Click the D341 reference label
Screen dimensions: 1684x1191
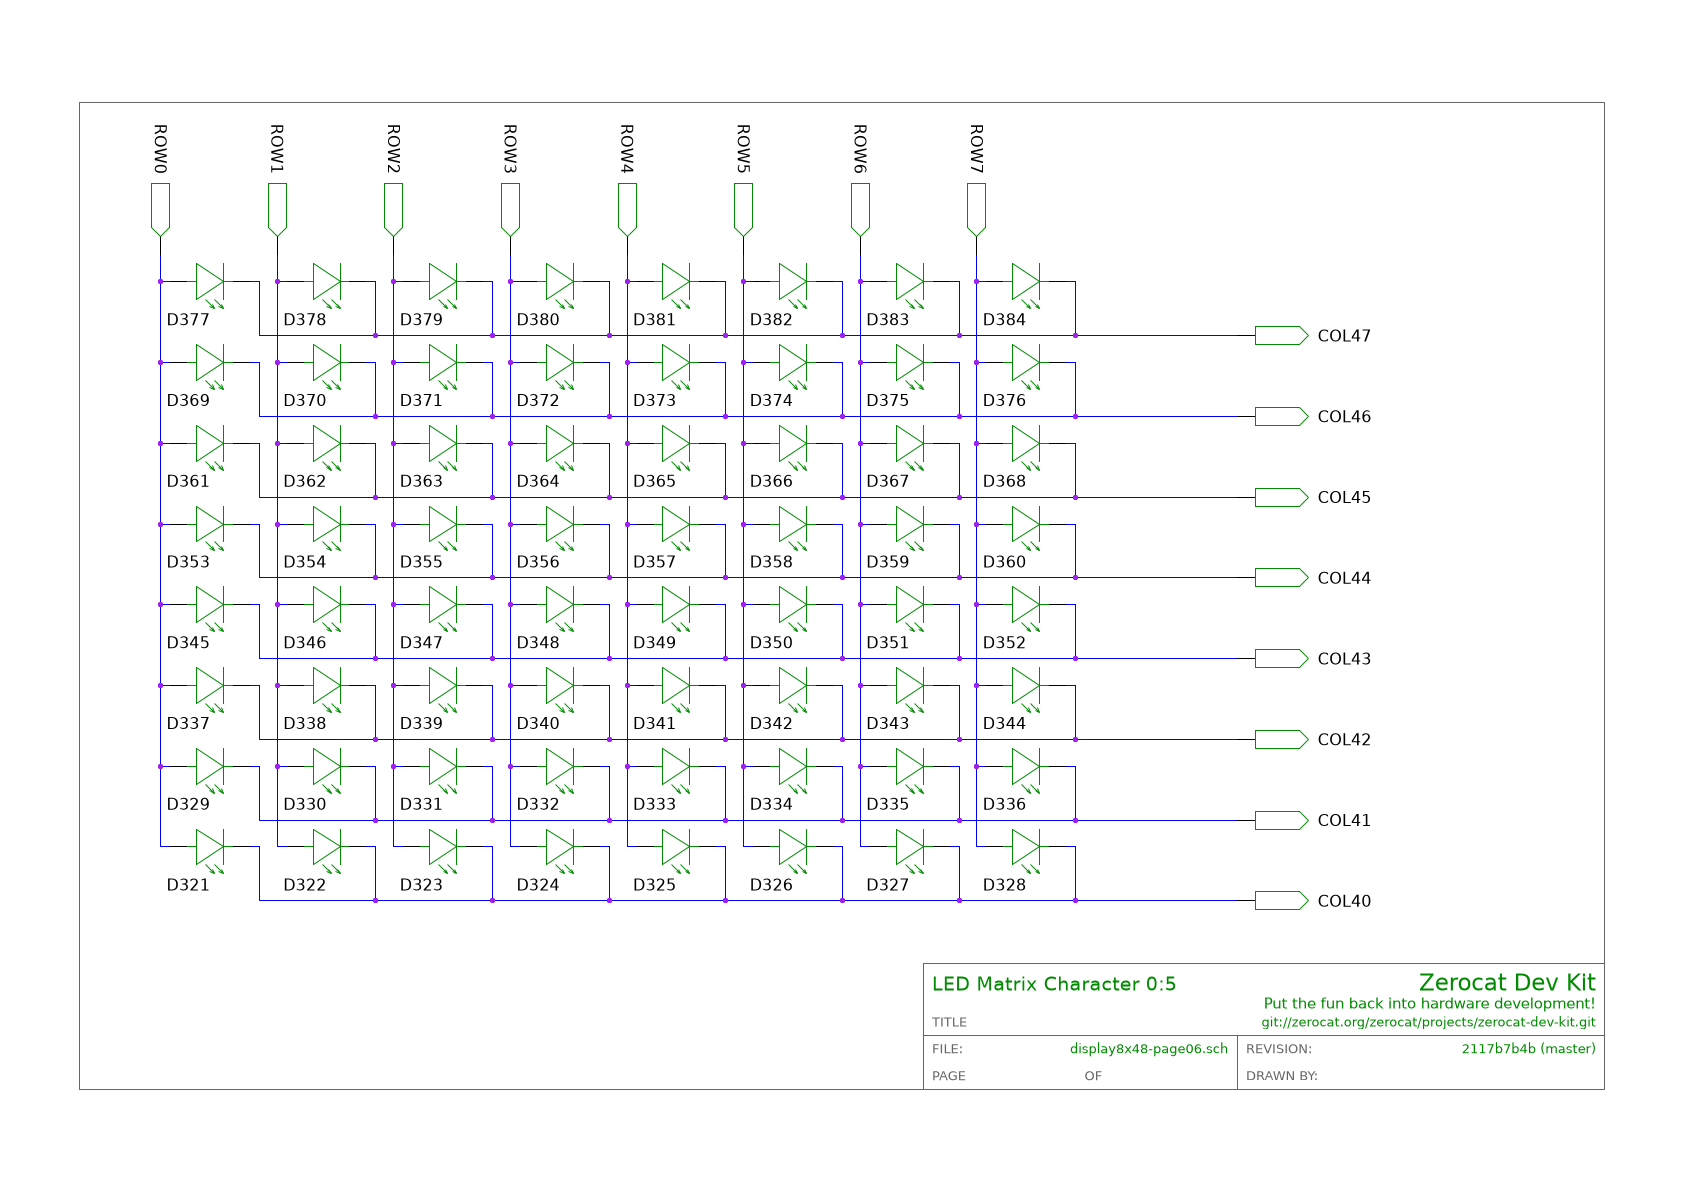tap(654, 723)
